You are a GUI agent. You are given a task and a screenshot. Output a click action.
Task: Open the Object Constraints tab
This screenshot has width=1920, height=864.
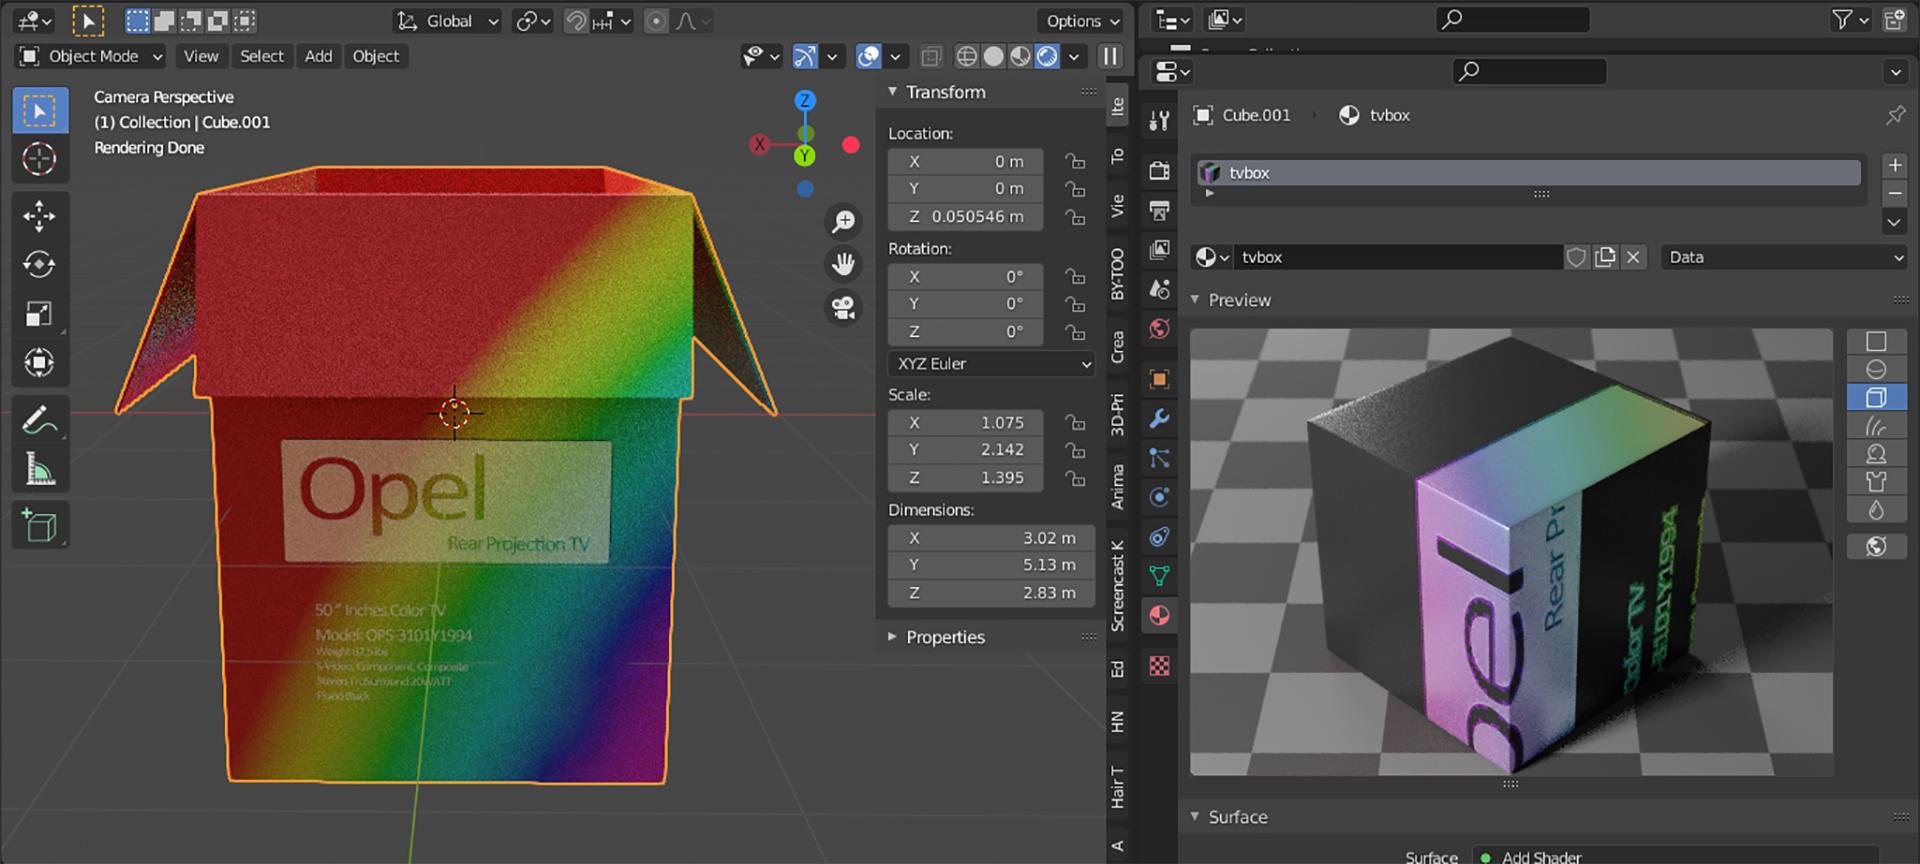click(1159, 537)
